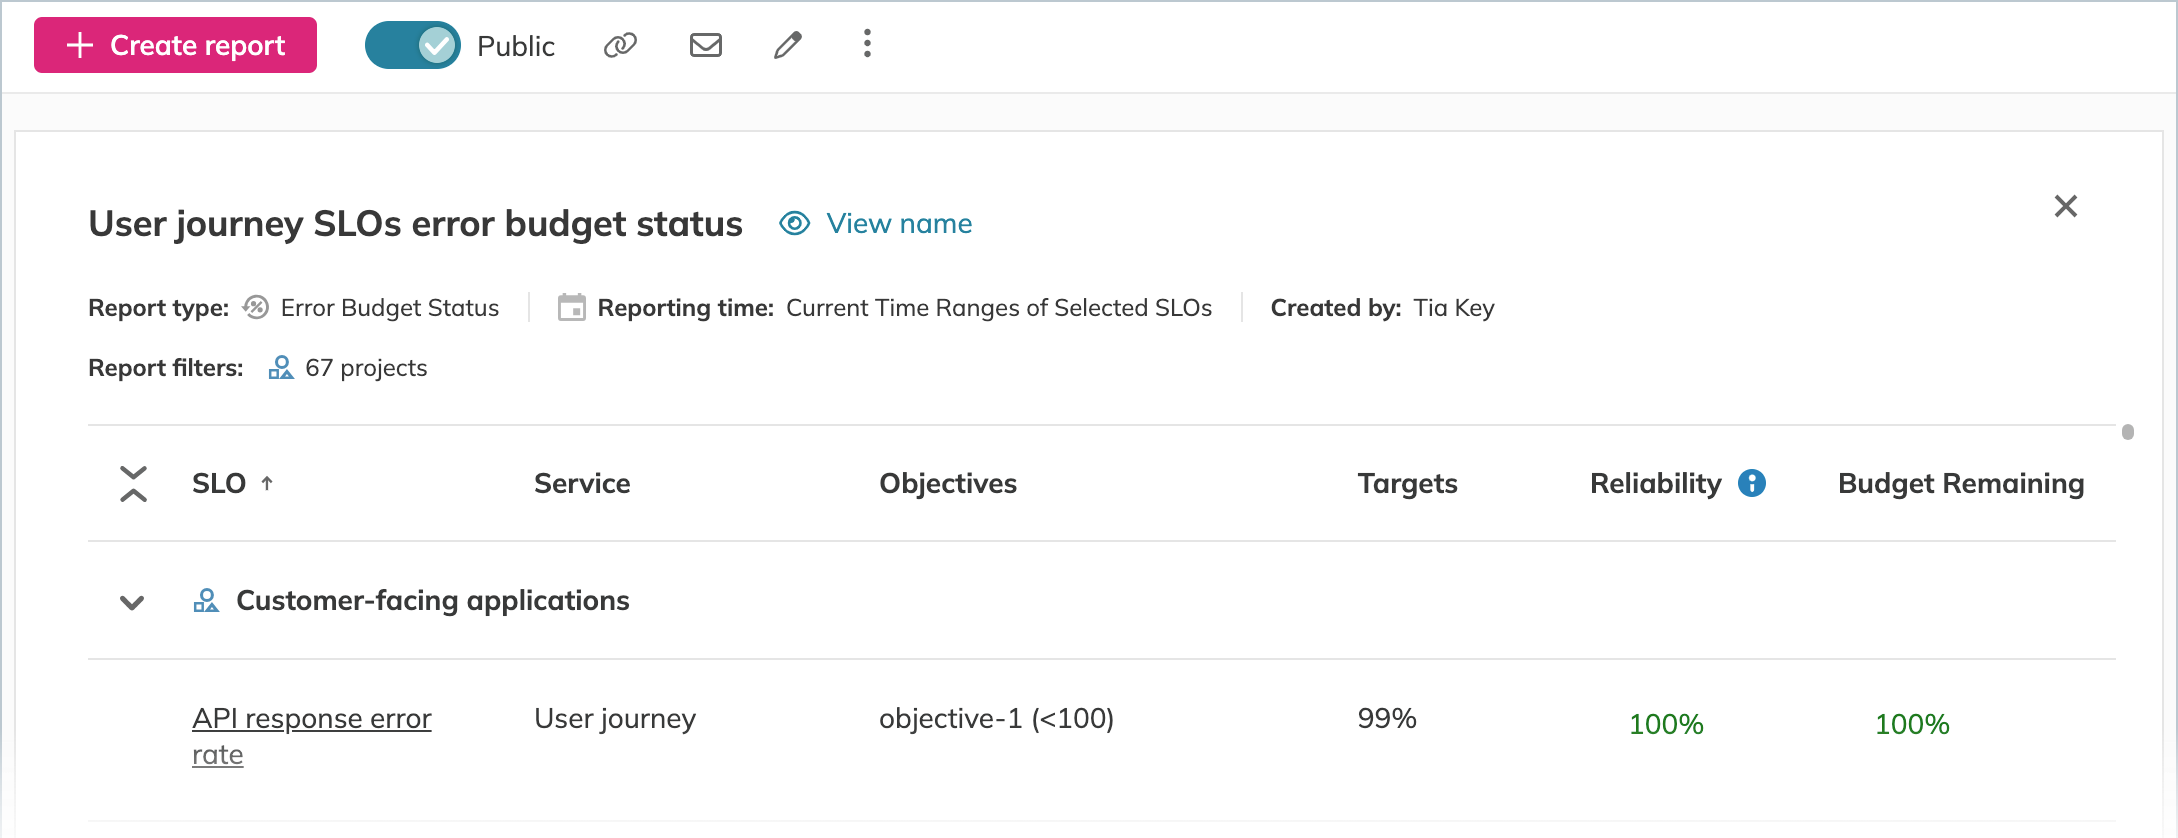This screenshot has width=2178, height=838.
Task: Click the objective-1 (<100) cell
Action: pos(996,719)
